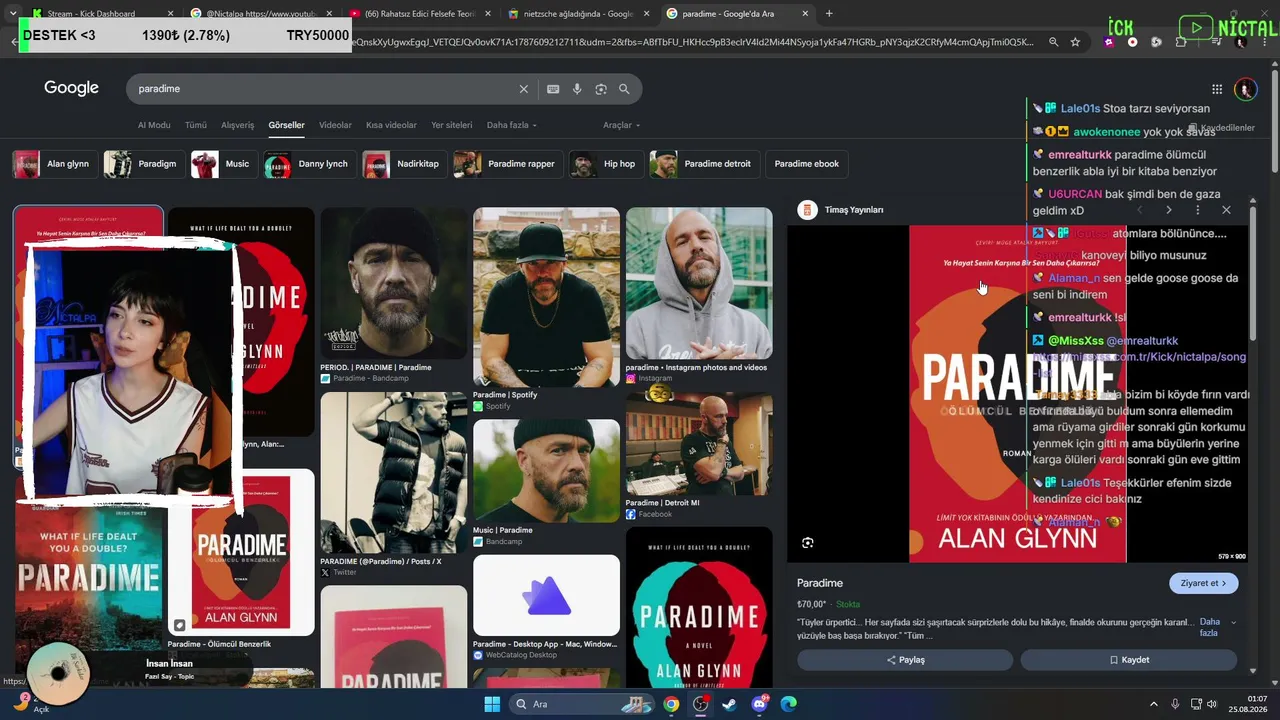Click the taskbar microphone tray icon
The width and height of the screenshot is (1280, 720).
click(1175, 704)
